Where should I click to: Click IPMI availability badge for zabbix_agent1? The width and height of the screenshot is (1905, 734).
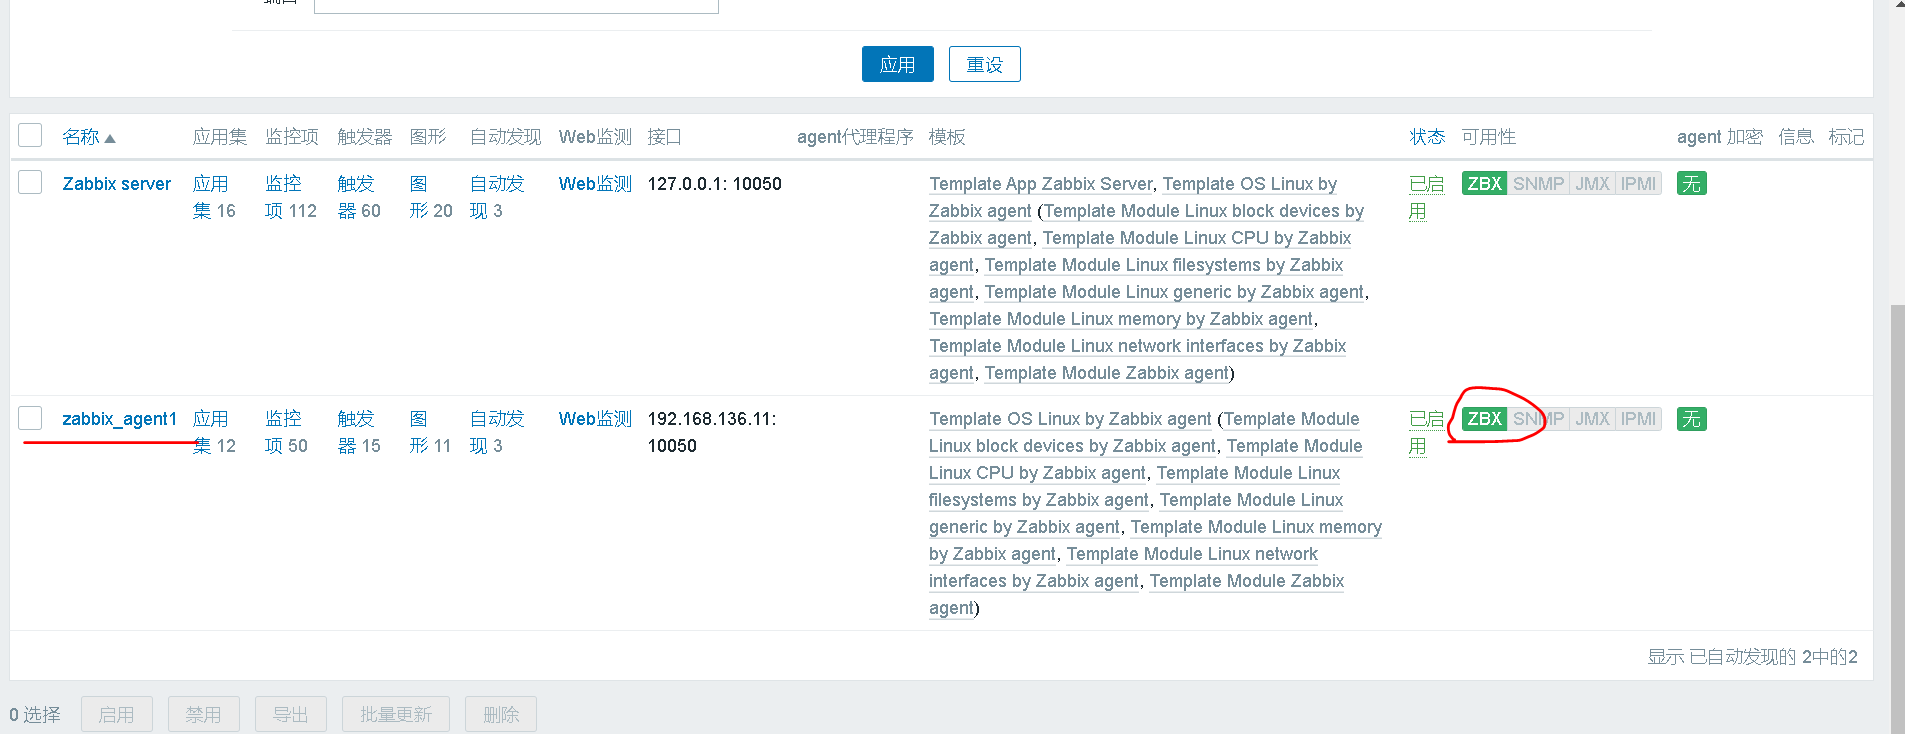[1638, 419]
